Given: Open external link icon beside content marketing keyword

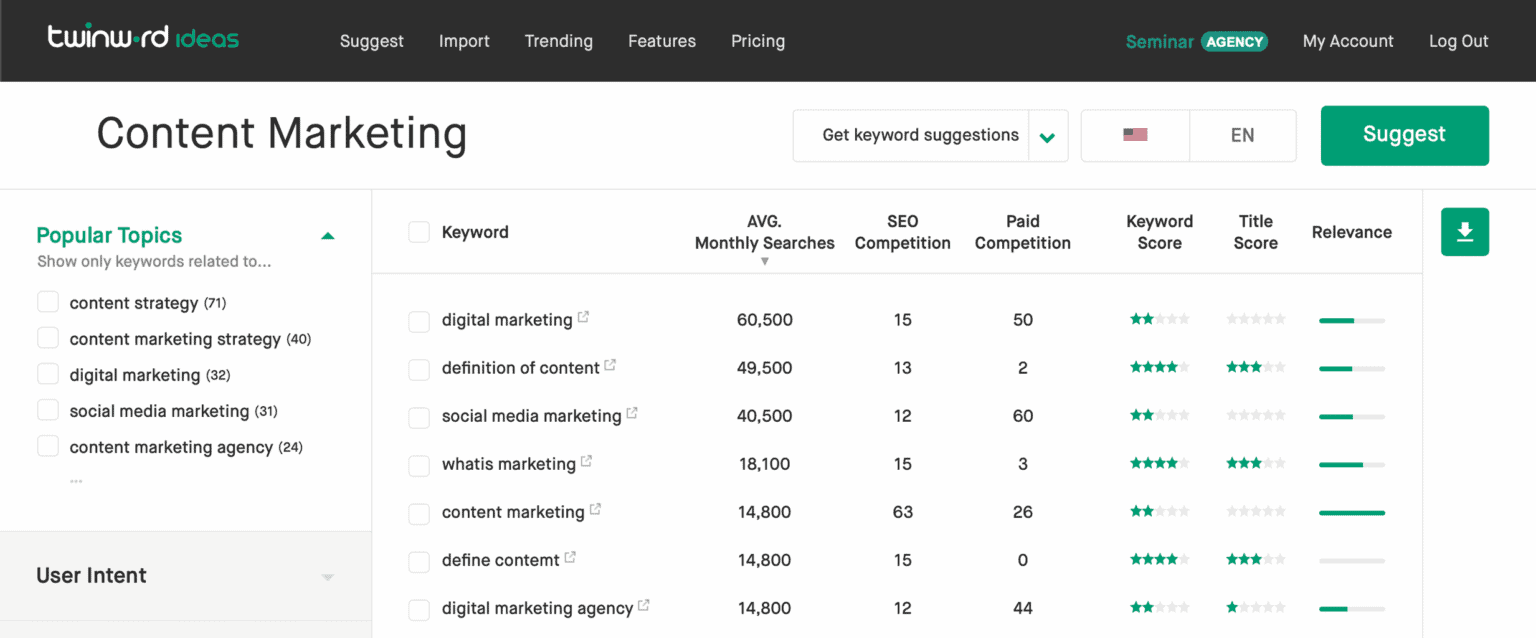Looking at the screenshot, I should [x=595, y=509].
